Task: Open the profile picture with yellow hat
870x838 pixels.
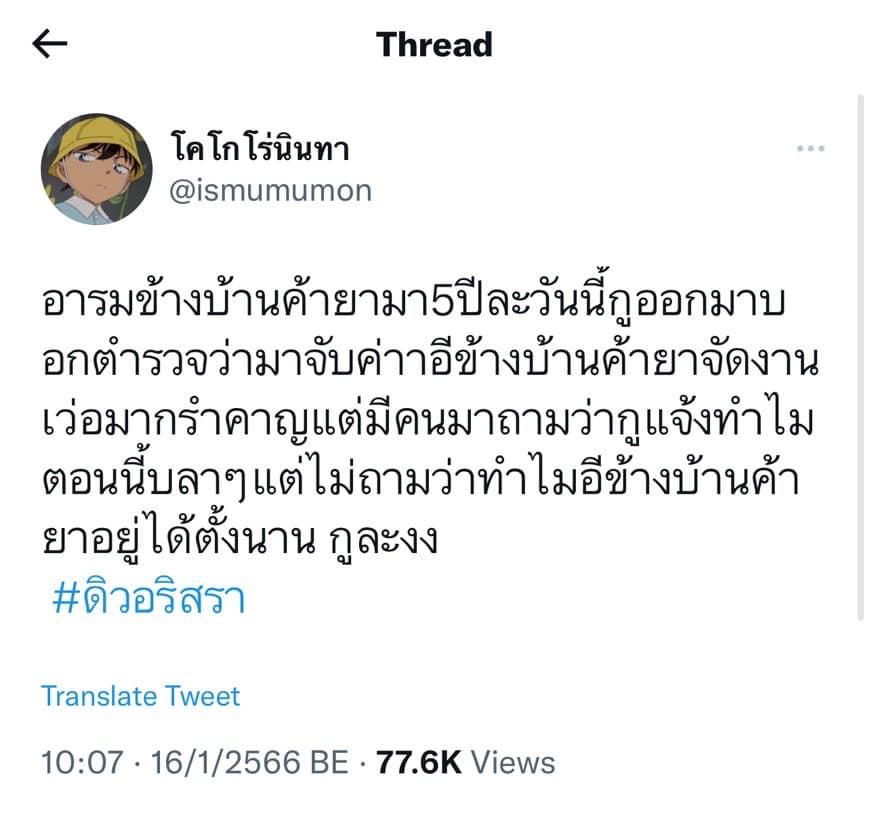Action: (x=97, y=169)
